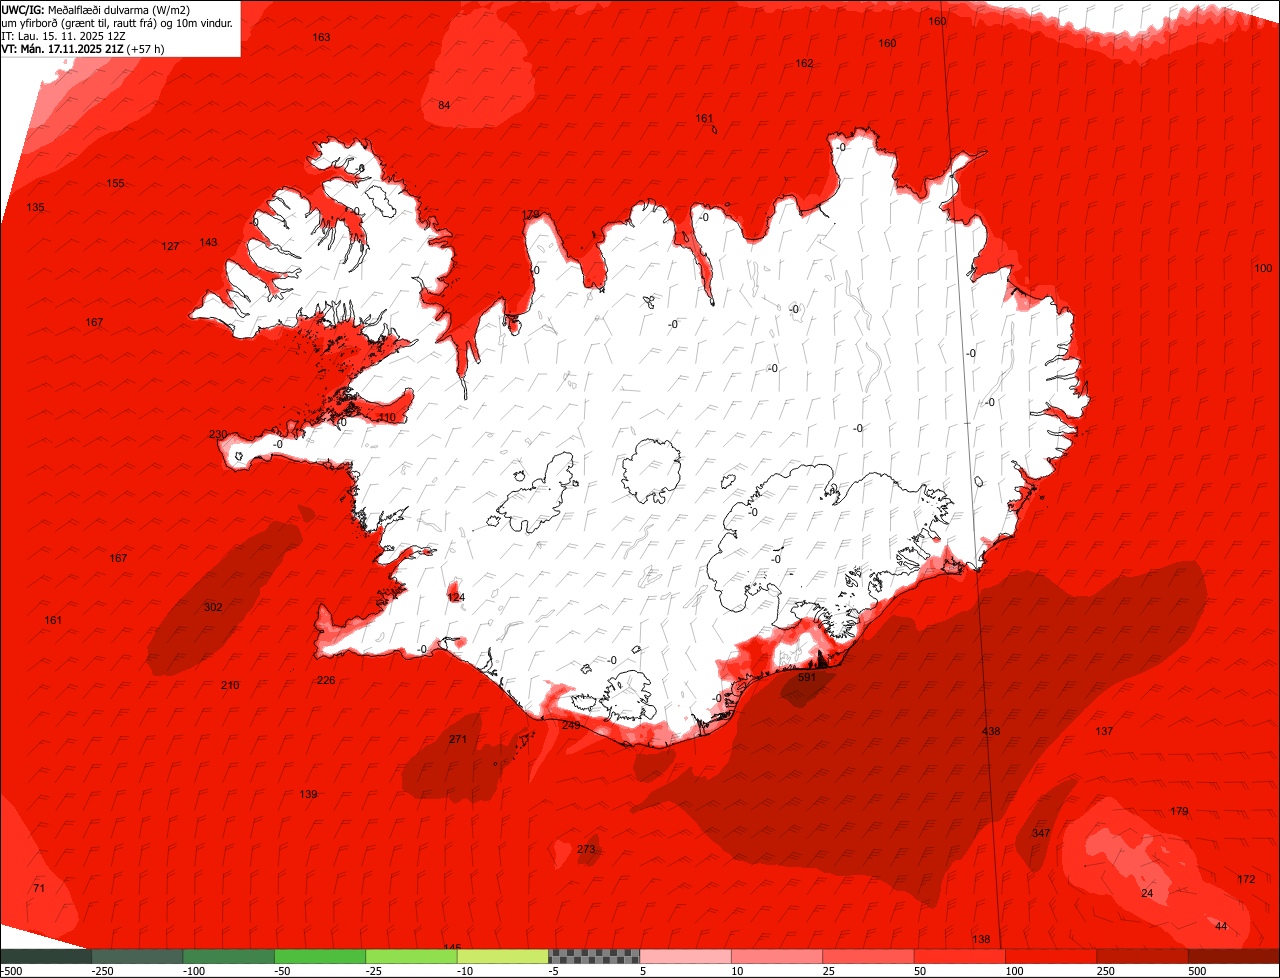Click the map value '302' in the dark patch
Image resolution: width=1280 pixels, height=978 pixels.
(213, 608)
